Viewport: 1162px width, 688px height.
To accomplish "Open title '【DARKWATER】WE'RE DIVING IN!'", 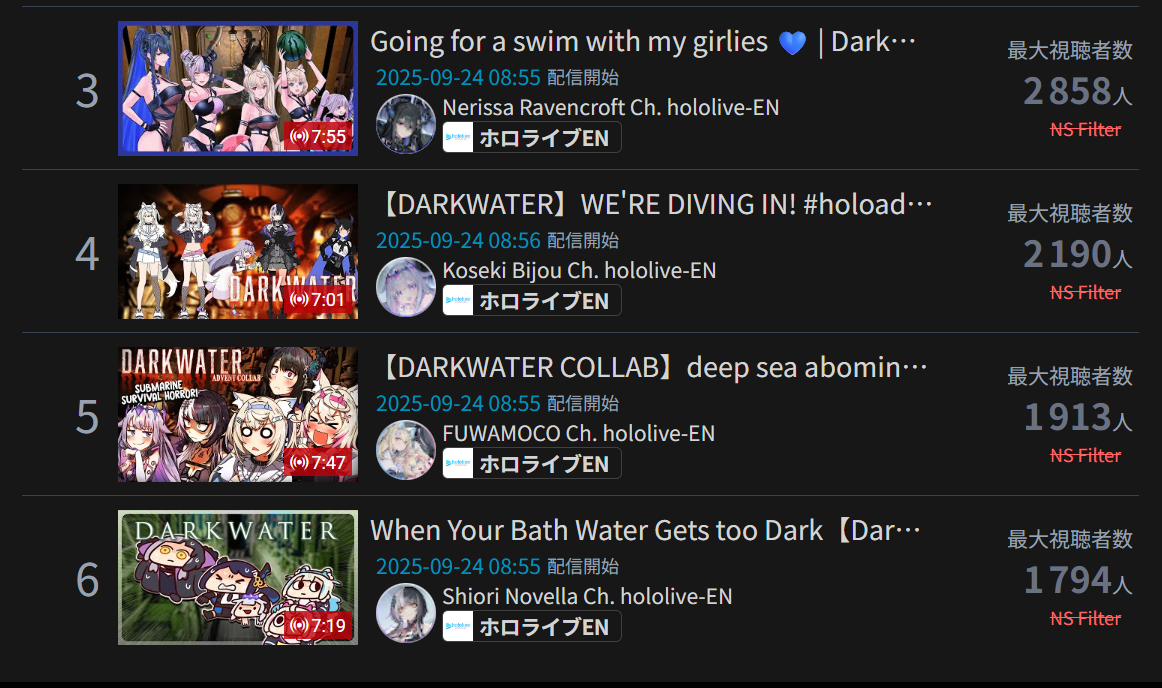I will pos(654,205).
